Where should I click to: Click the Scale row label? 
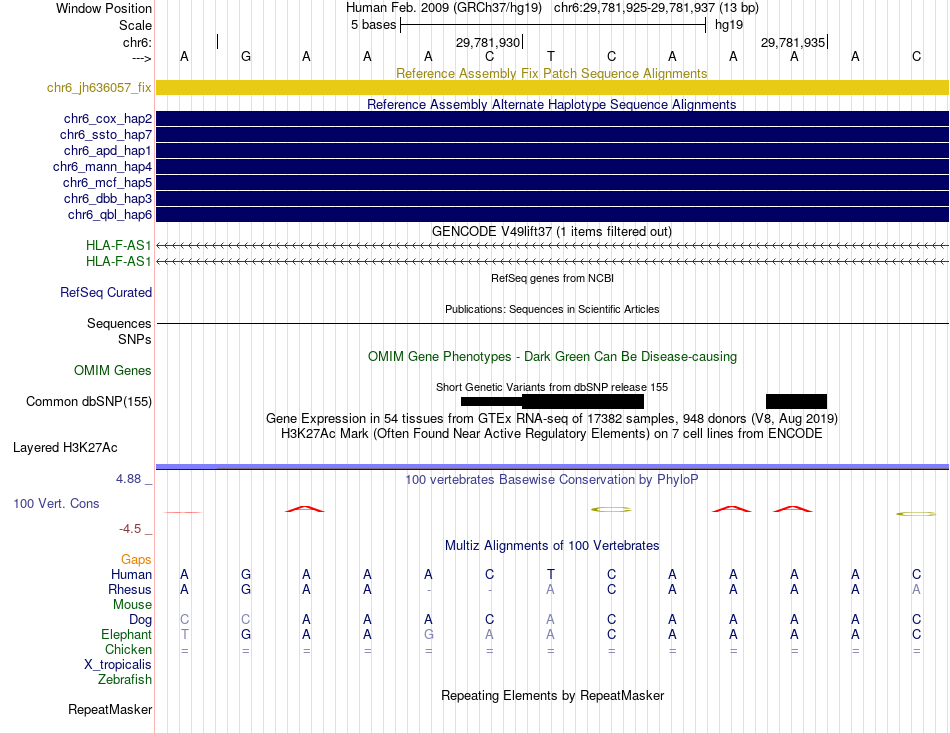tap(135, 25)
